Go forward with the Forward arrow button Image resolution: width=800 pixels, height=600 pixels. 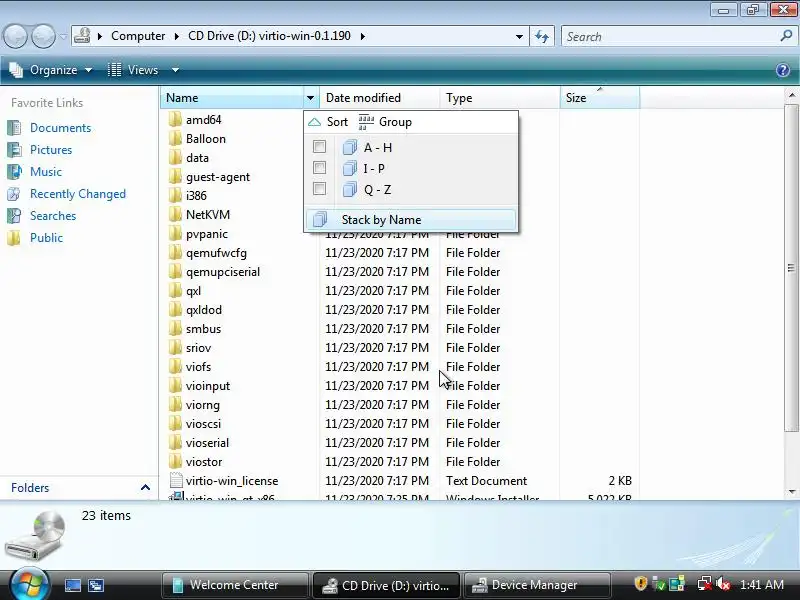pos(43,37)
